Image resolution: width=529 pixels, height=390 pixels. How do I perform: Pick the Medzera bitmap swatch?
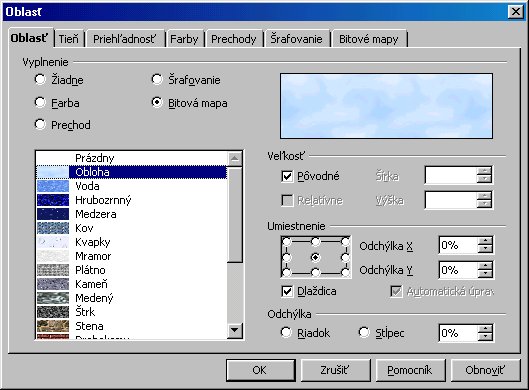[53, 214]
